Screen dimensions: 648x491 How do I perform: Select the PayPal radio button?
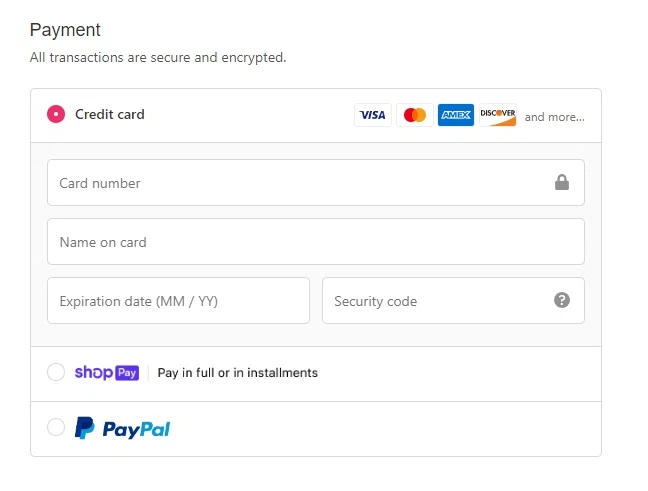56,428
